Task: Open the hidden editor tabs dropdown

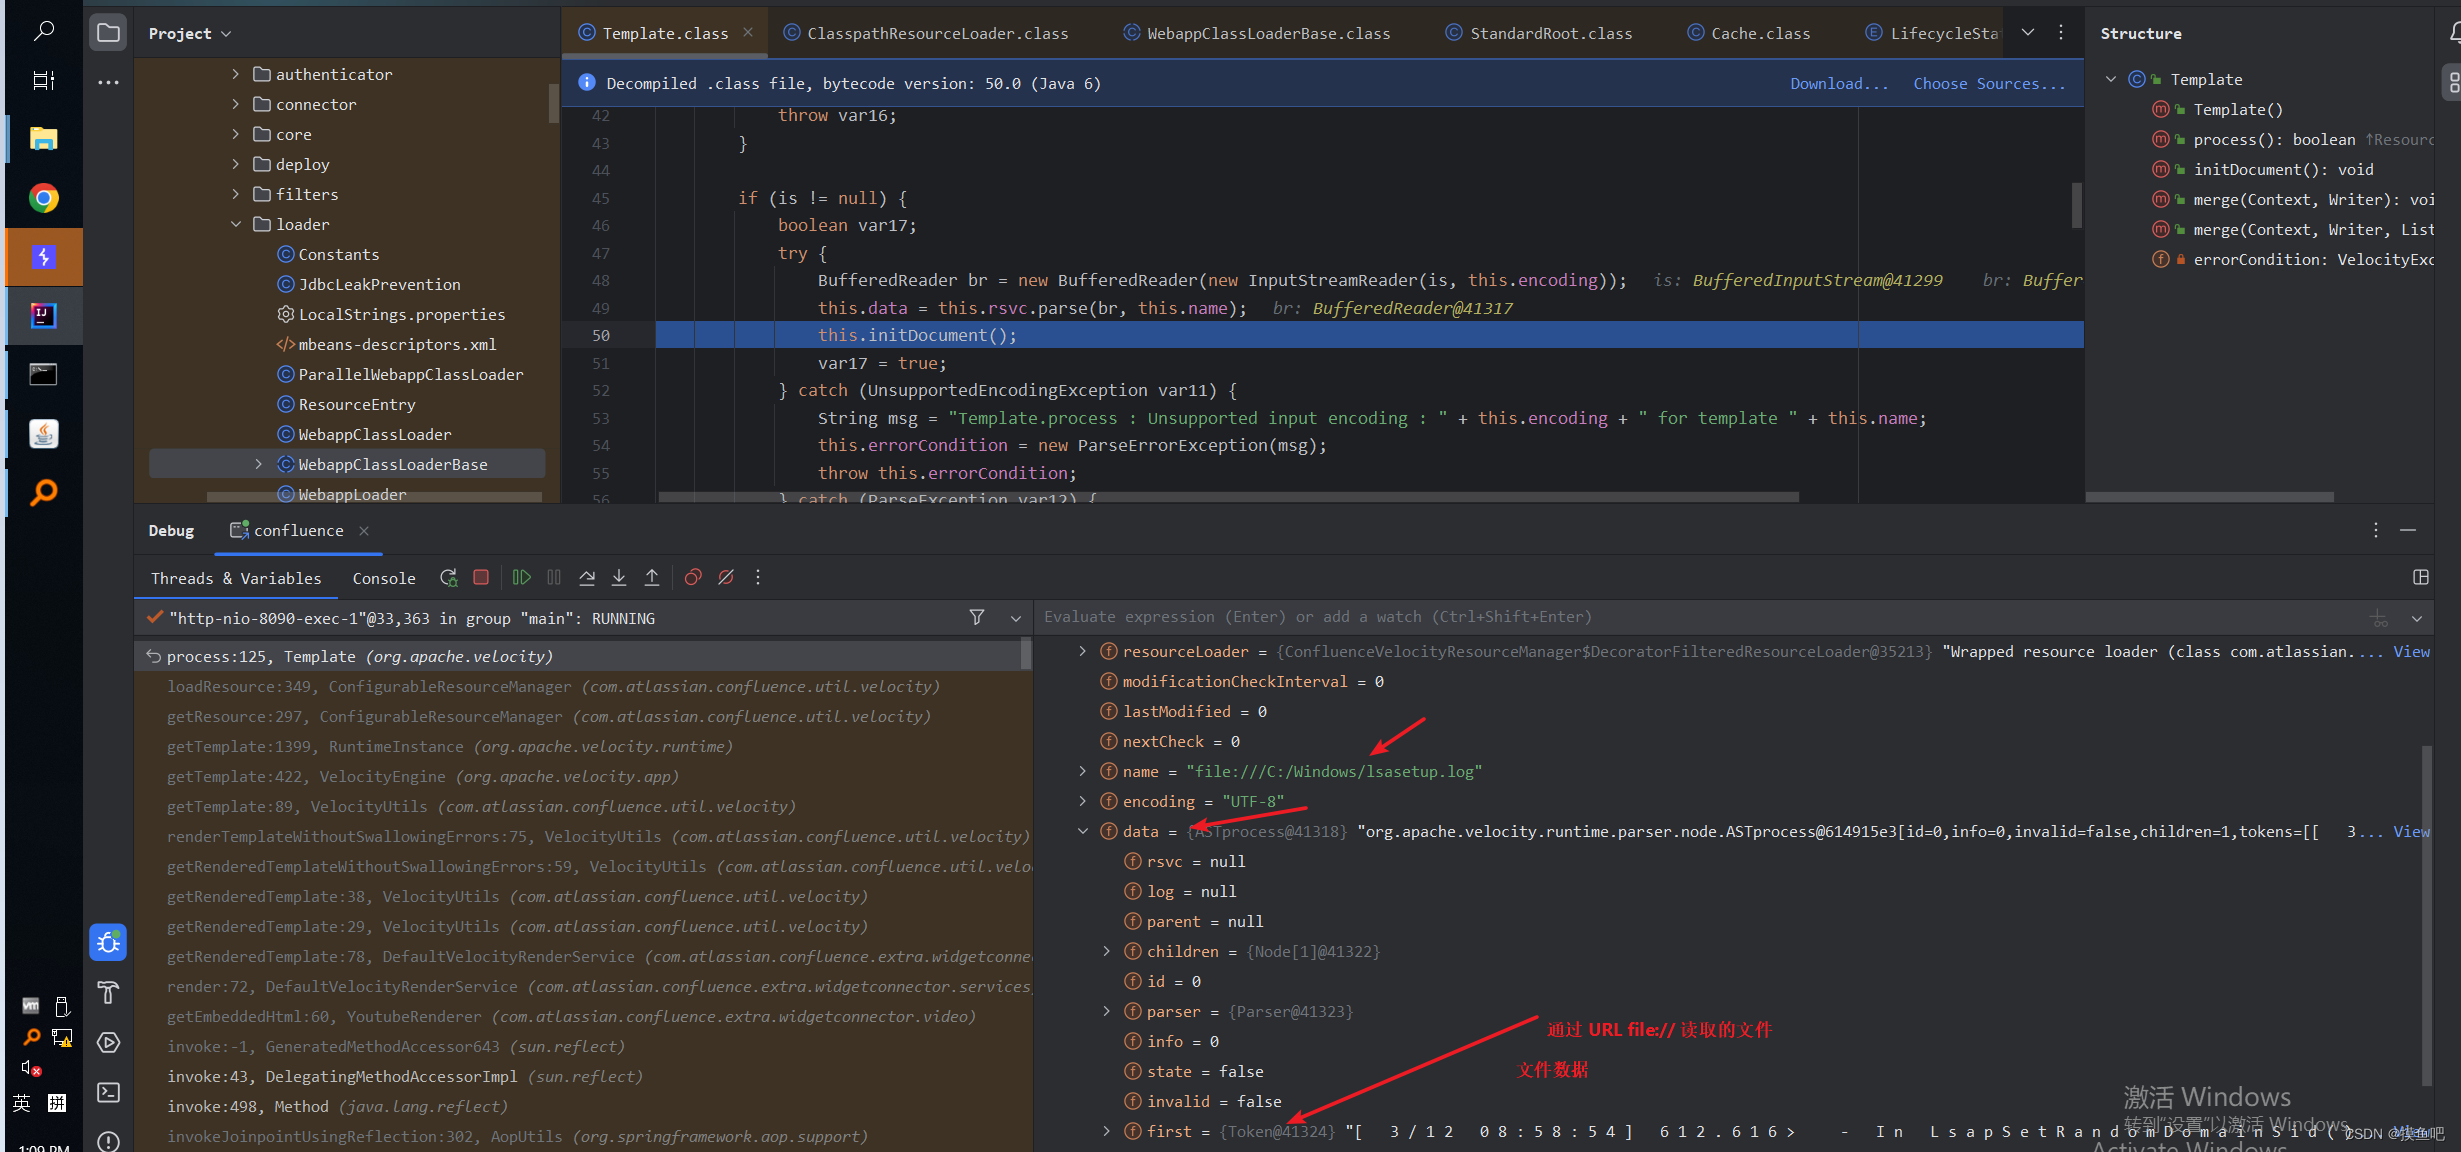Action: coord(2027,32)
